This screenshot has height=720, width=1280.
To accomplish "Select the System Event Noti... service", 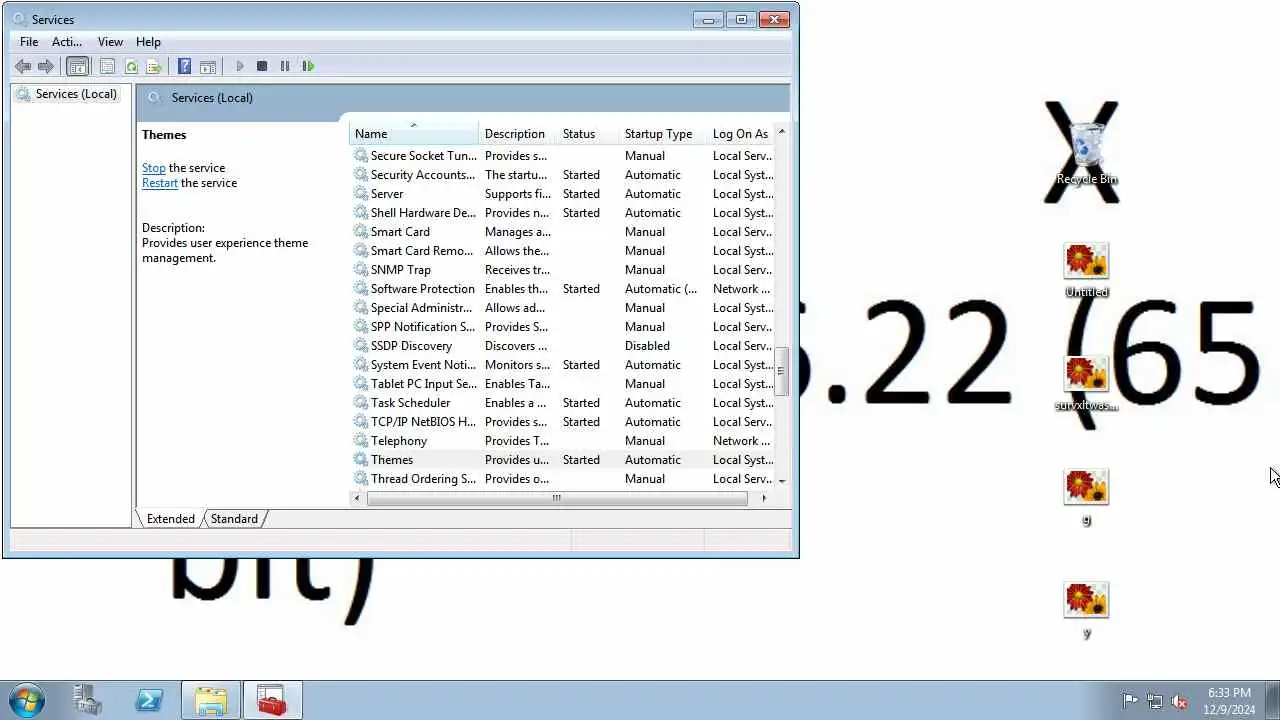I will (x=563, y=365).
